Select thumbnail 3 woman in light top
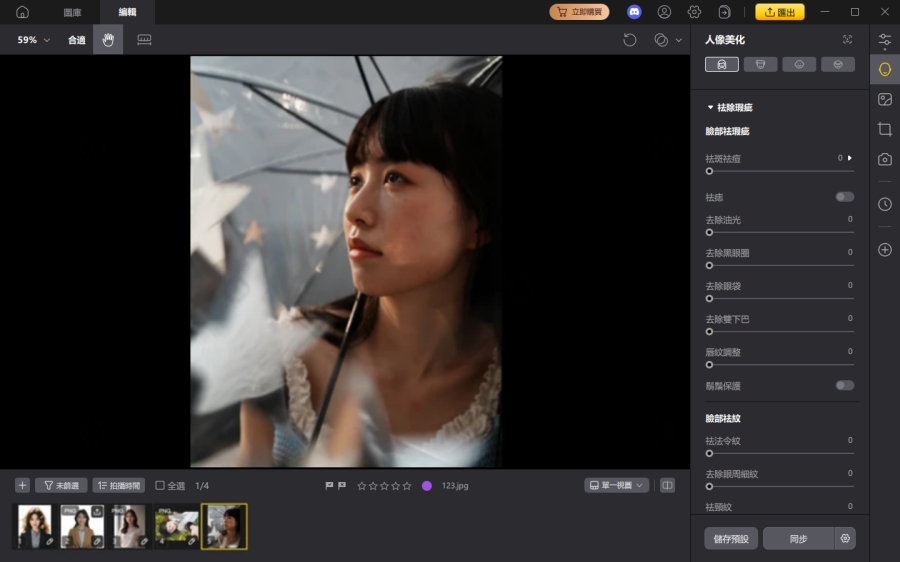 click(x=129, y=526)
